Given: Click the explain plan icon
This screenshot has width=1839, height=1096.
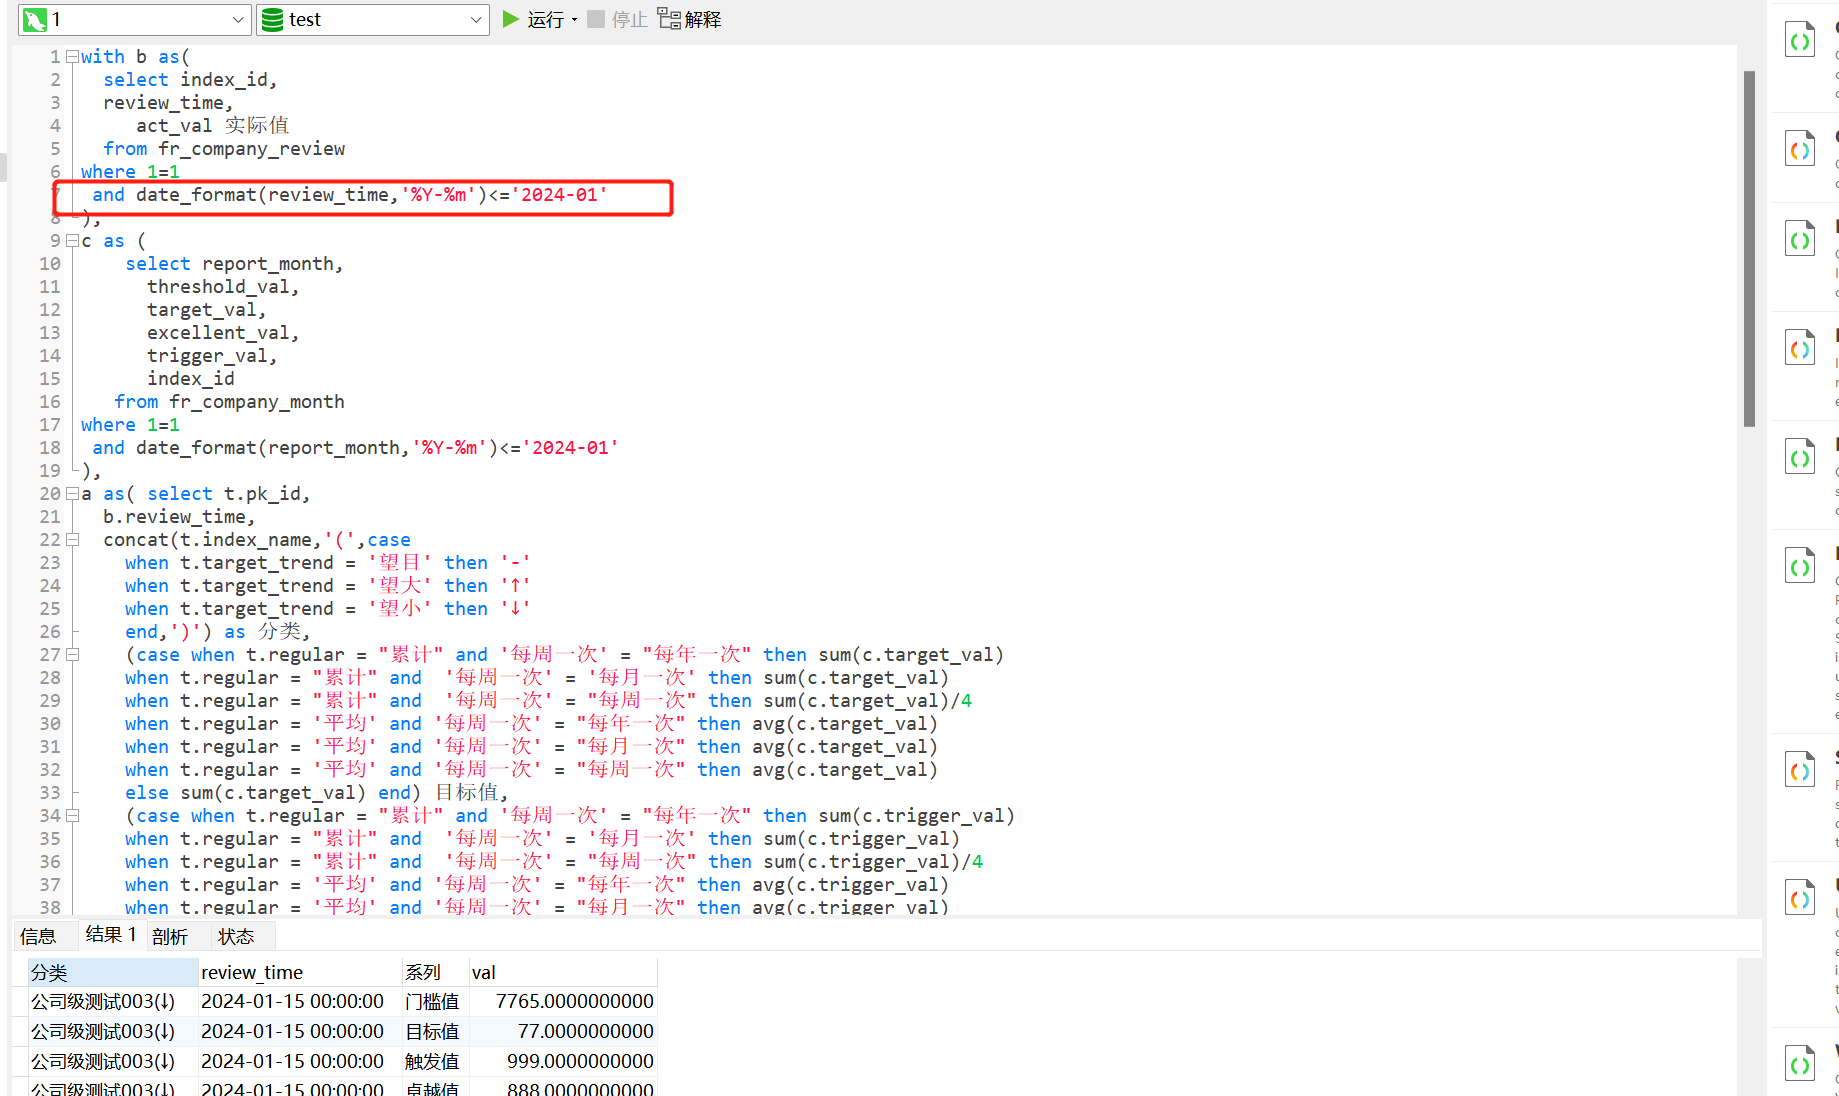Looking at the screenshot, I should 669,19.
